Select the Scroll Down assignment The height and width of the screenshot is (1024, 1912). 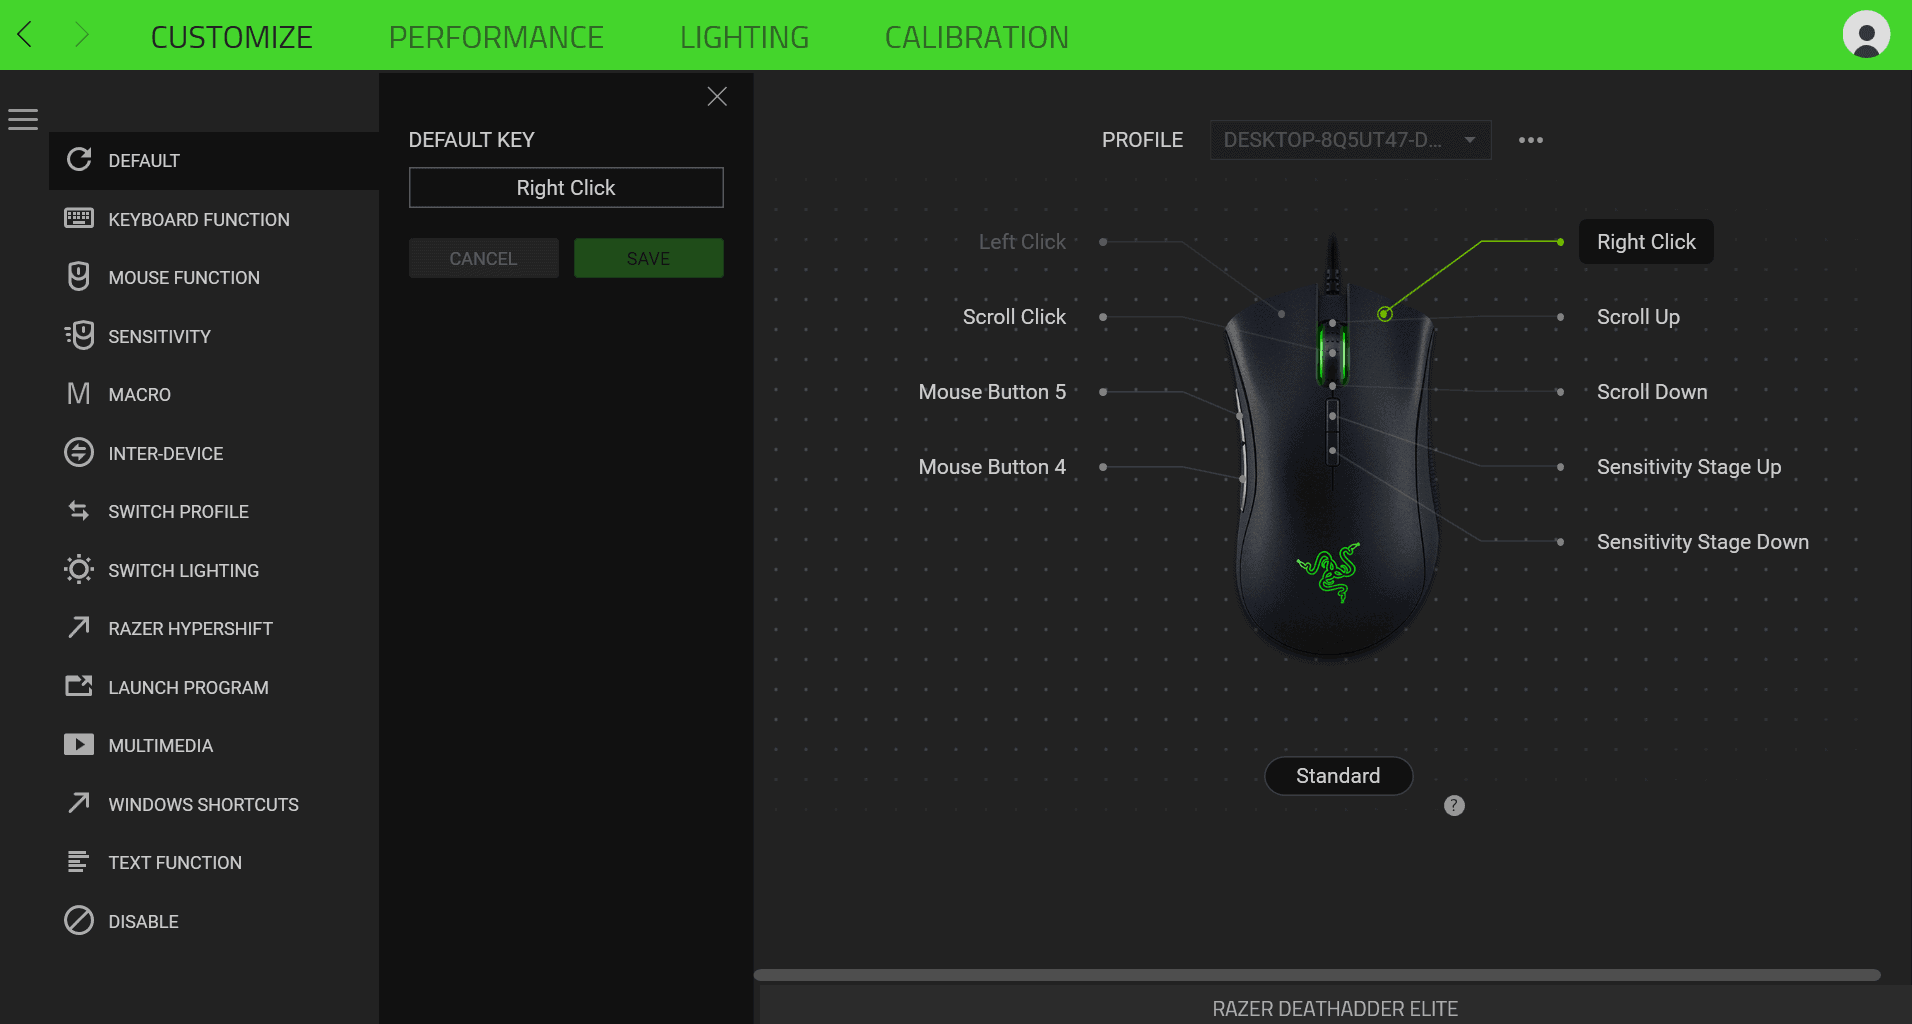(1652, 392)
